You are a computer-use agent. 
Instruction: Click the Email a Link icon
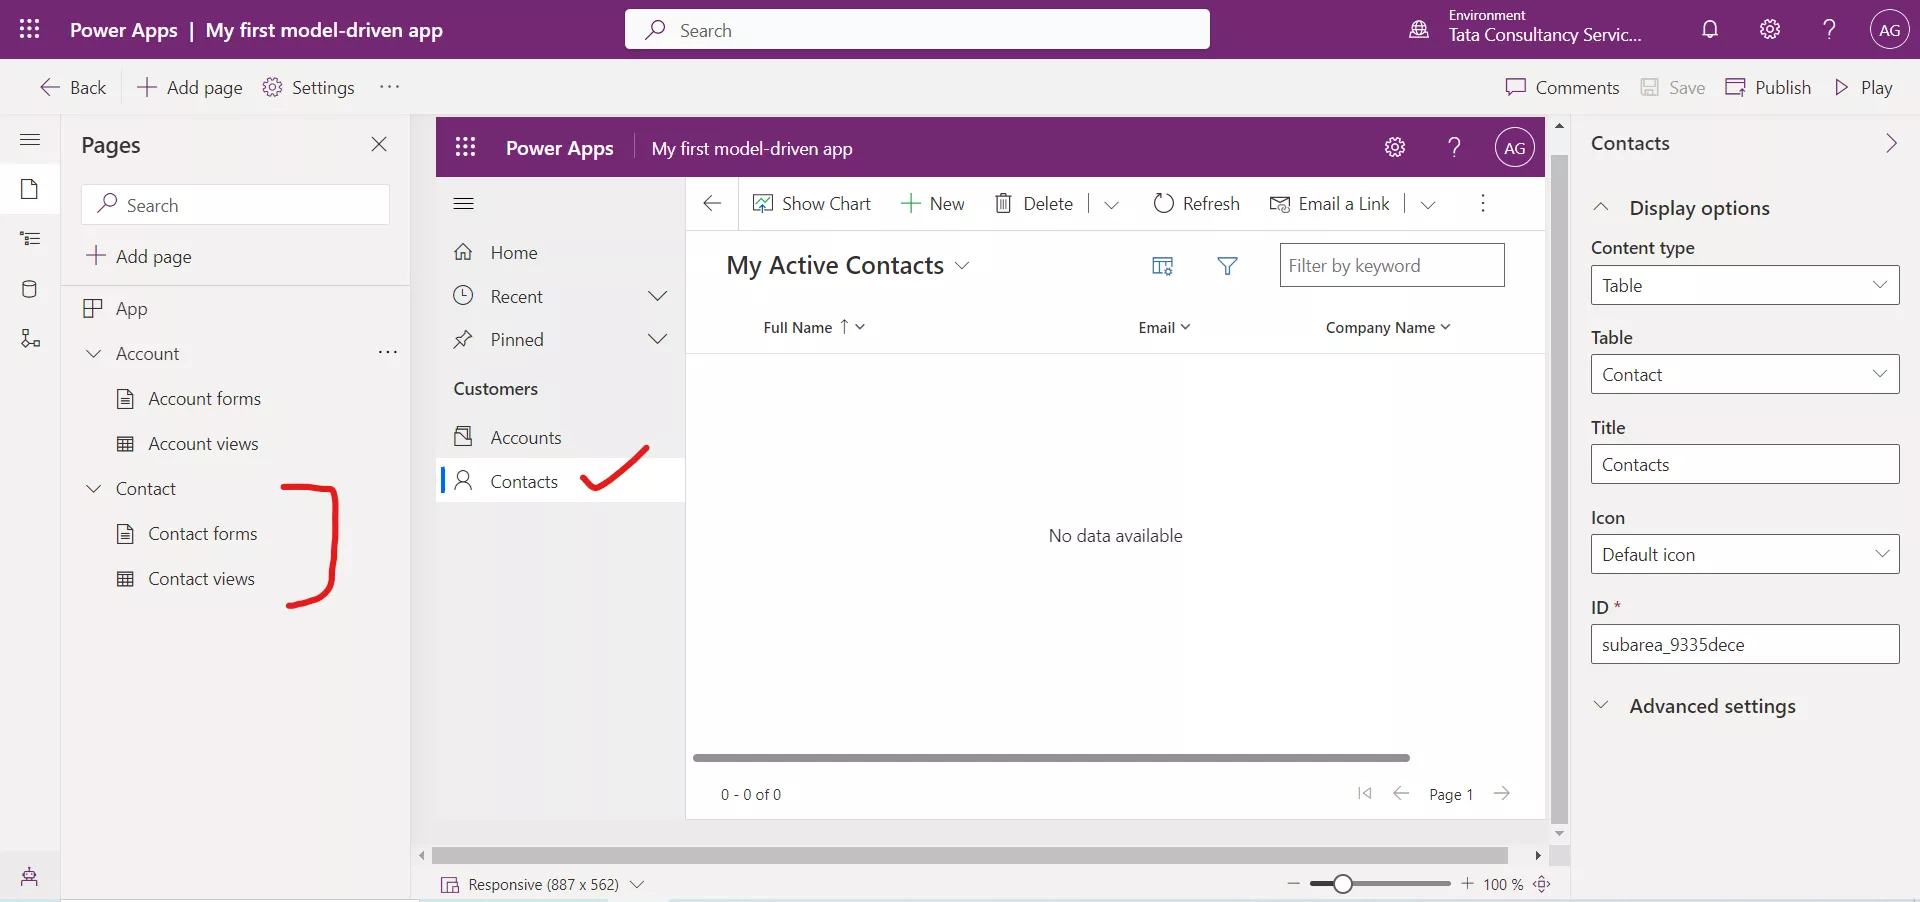point(1279,204)
